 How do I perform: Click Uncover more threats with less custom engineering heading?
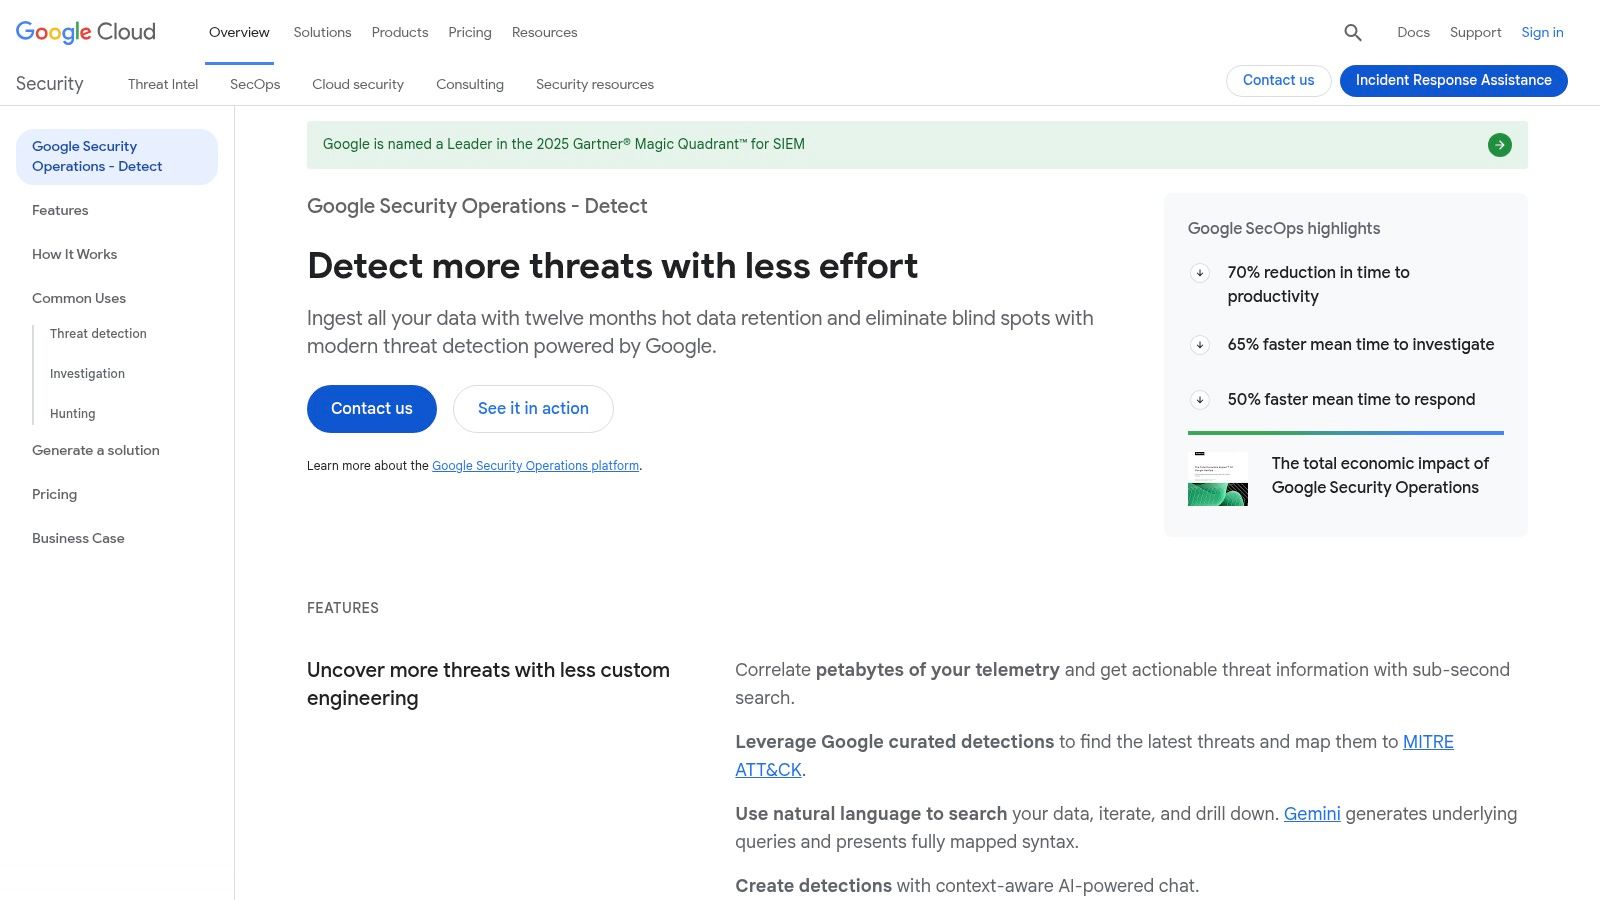click(x=488, y=684)
